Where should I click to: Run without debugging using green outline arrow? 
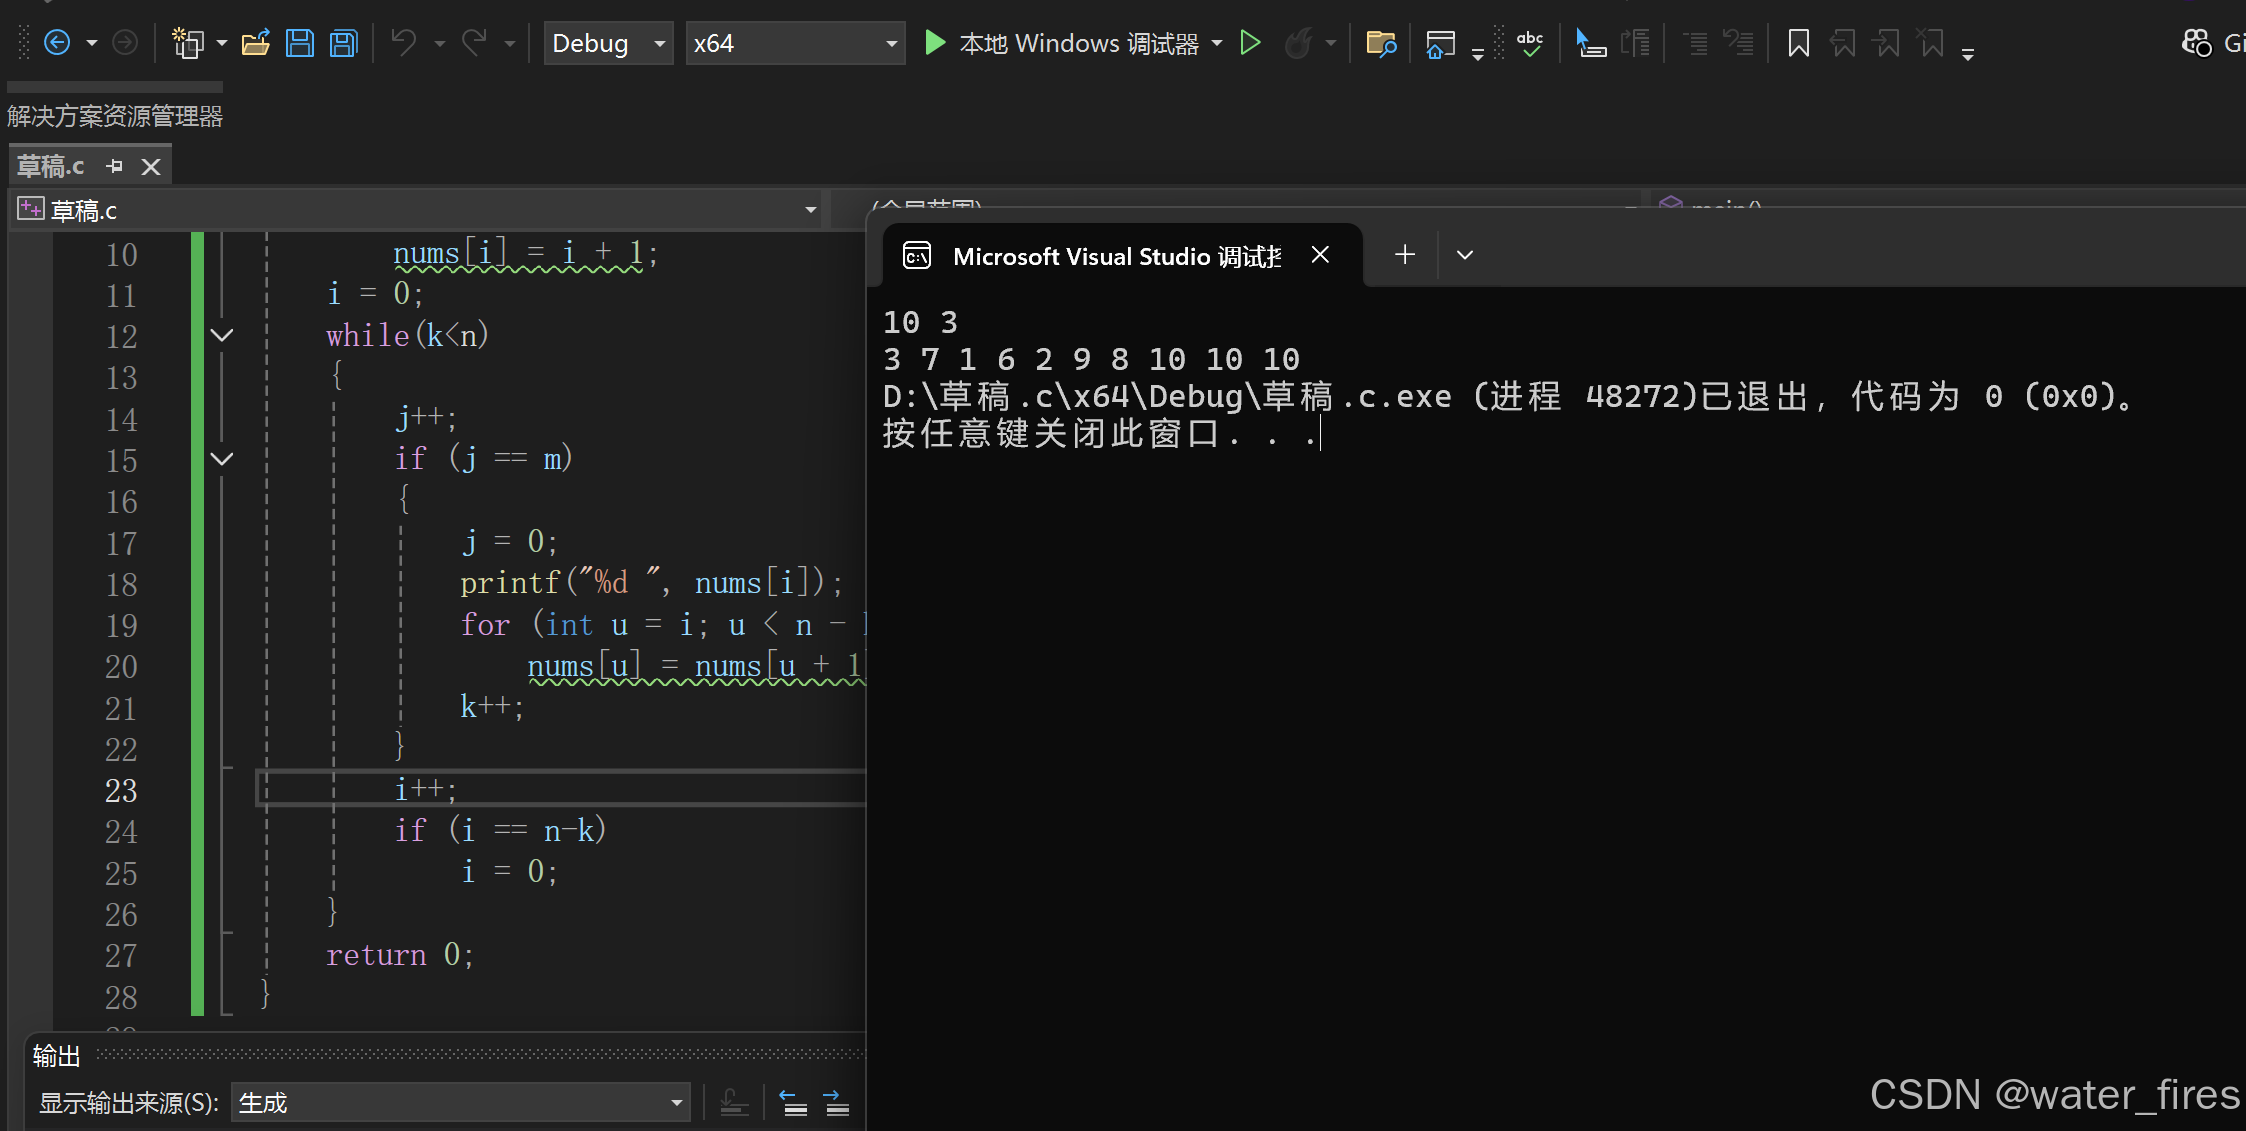click(1250, 43)
